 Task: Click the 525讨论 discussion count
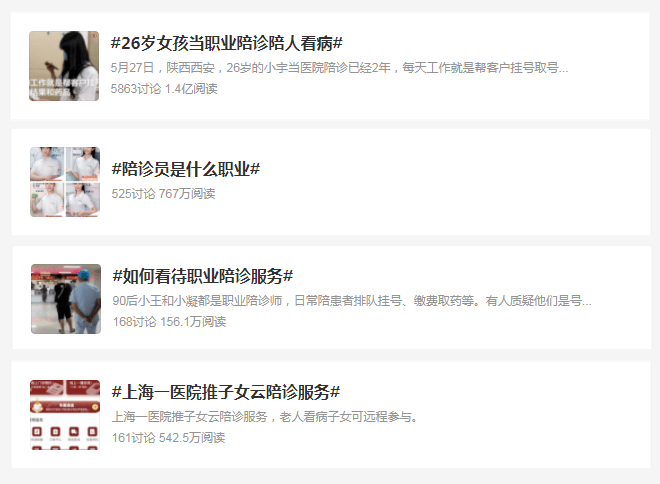tap(133, 194)
